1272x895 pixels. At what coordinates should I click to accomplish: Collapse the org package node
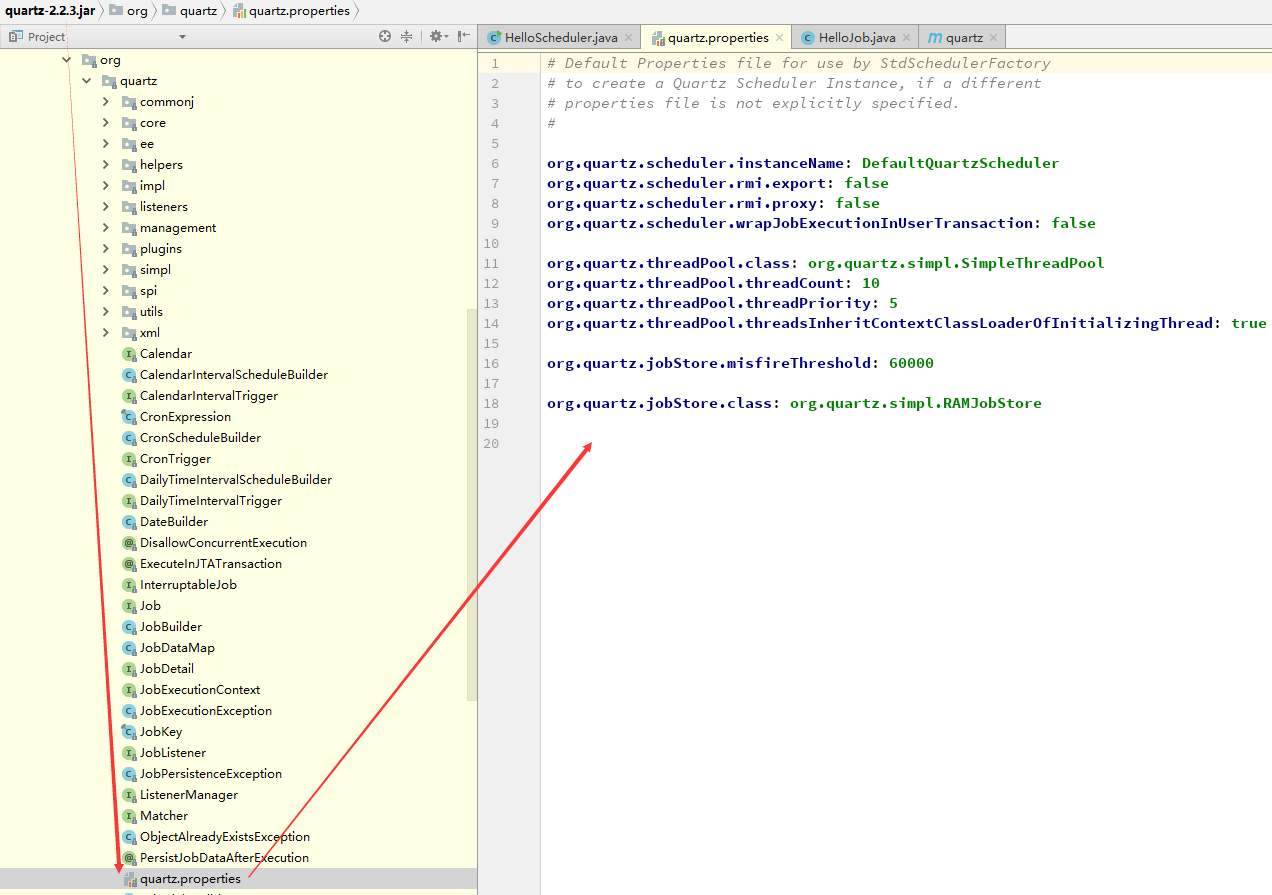click(x=67, y=60)
